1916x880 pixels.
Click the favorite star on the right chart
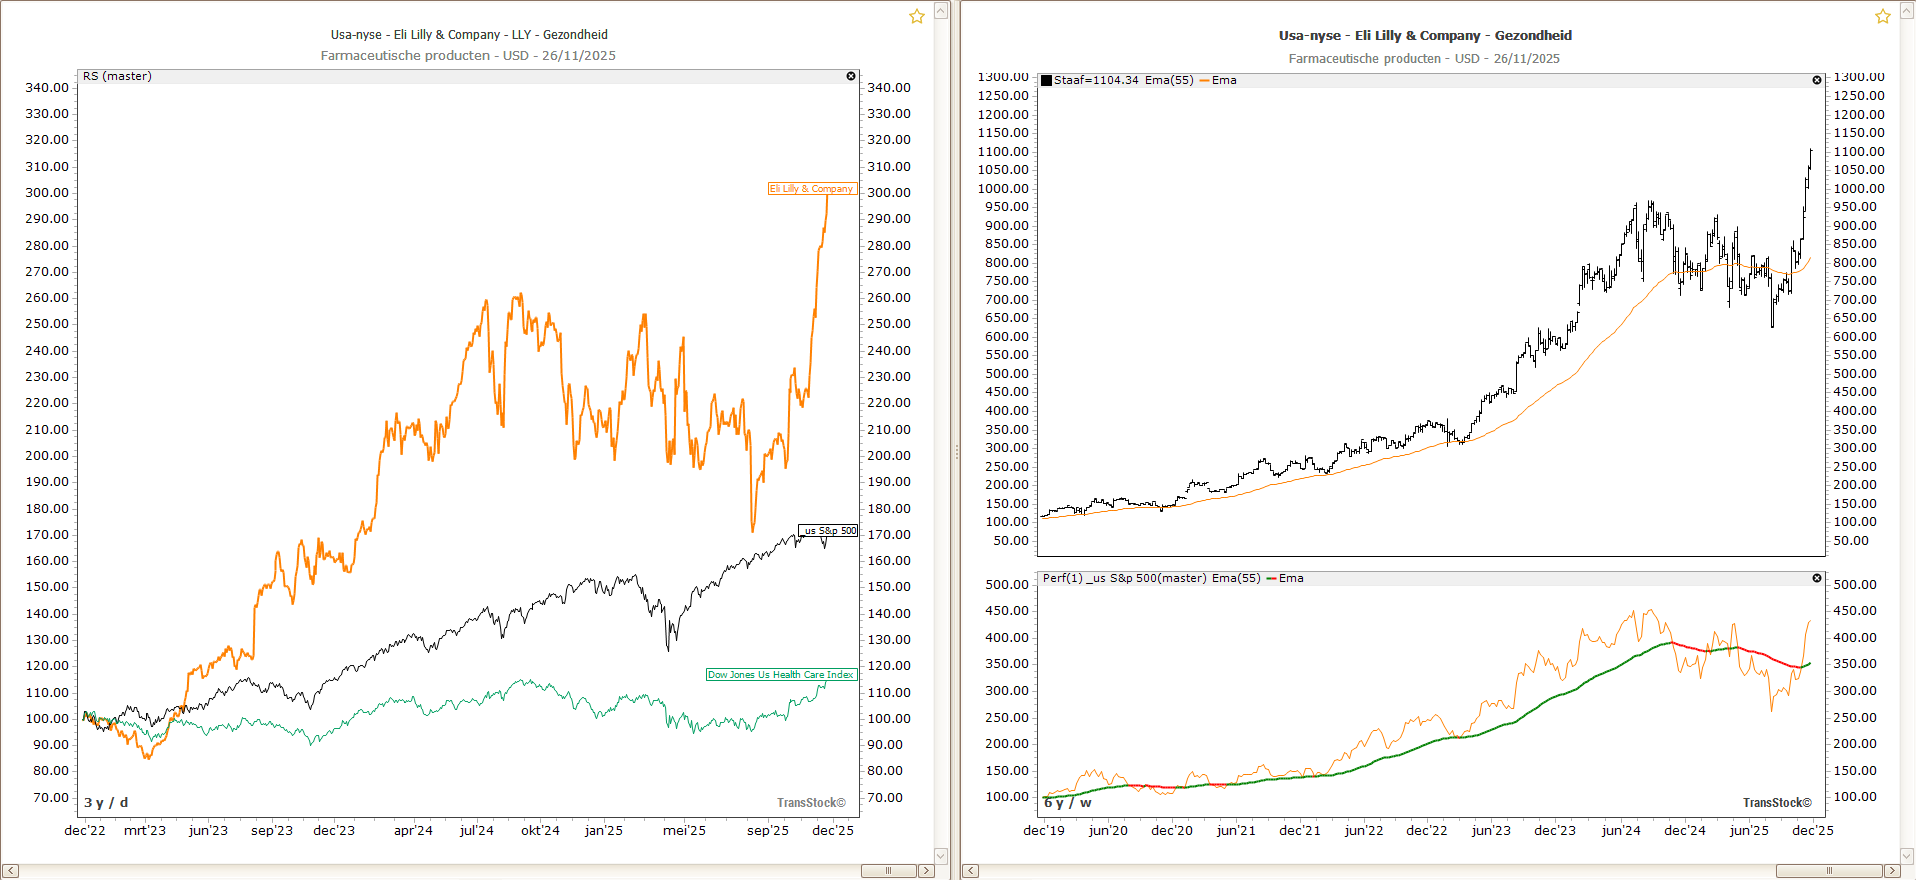coord(1882,16)
